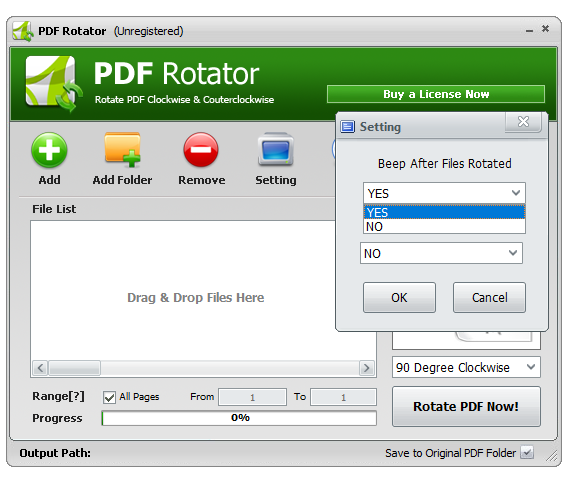Select NO in the open dropdown list
Image resolution: width=571 pixels, height=478 pixels.
click(444, 226)
